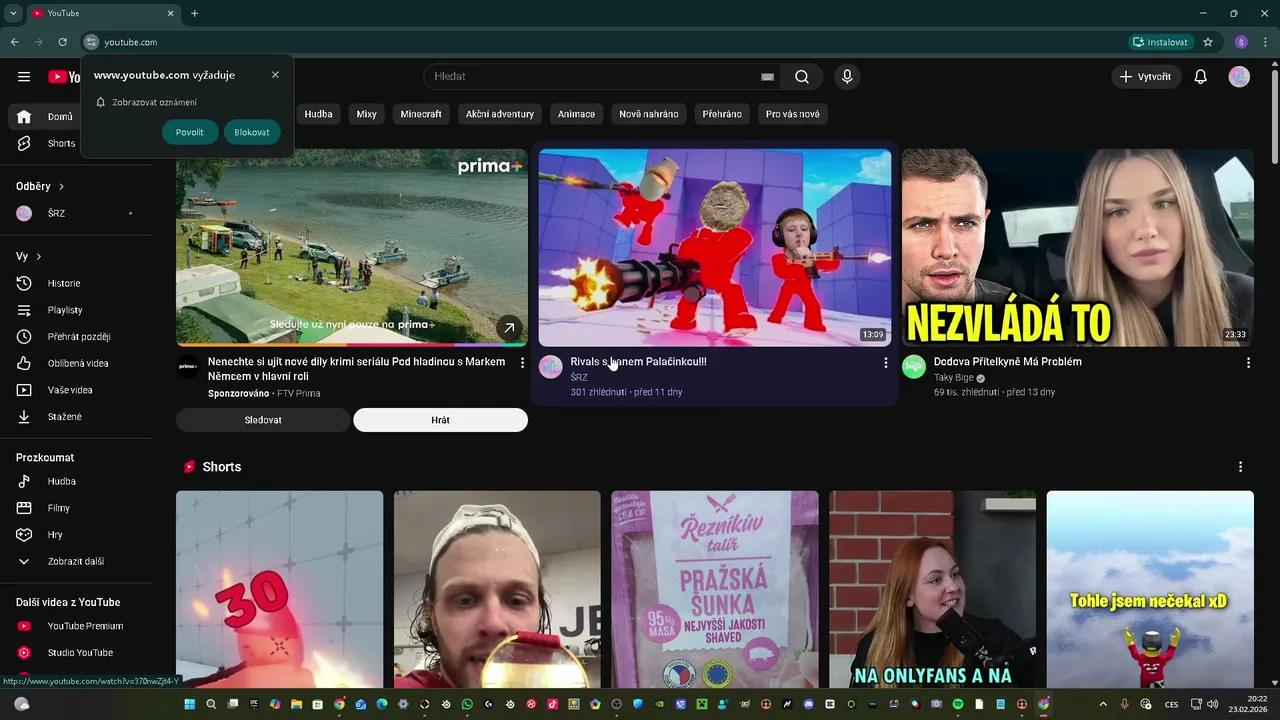
Task: Click the external link arrow on the Prima ad
Action: tap(509, 328)
